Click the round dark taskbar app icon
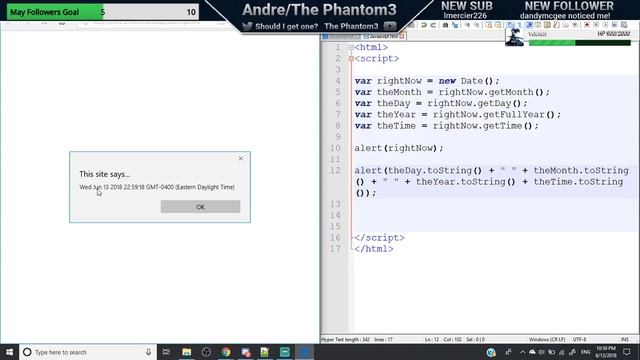This screenshot has height=360, width=640. tap(206, 352)
